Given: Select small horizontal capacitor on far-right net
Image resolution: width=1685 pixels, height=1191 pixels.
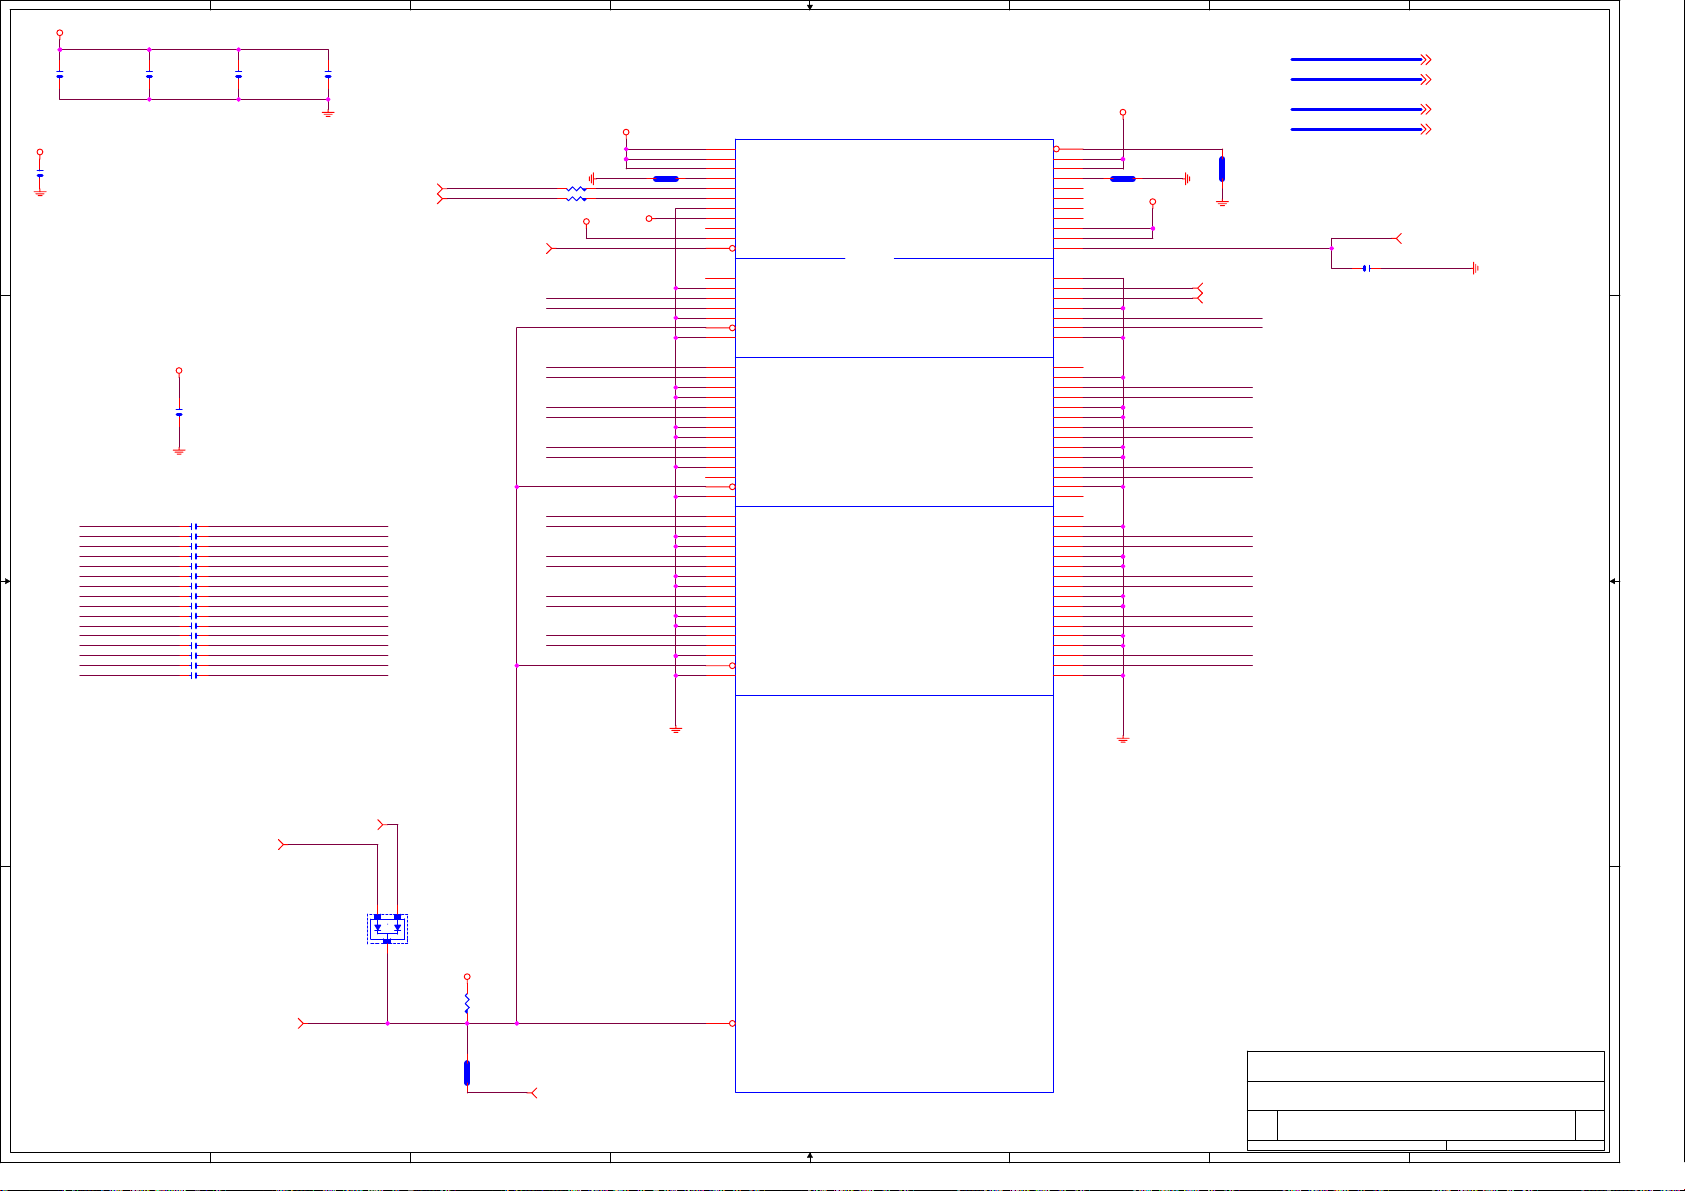Looking at the screenshot, I should point(1366,268).
